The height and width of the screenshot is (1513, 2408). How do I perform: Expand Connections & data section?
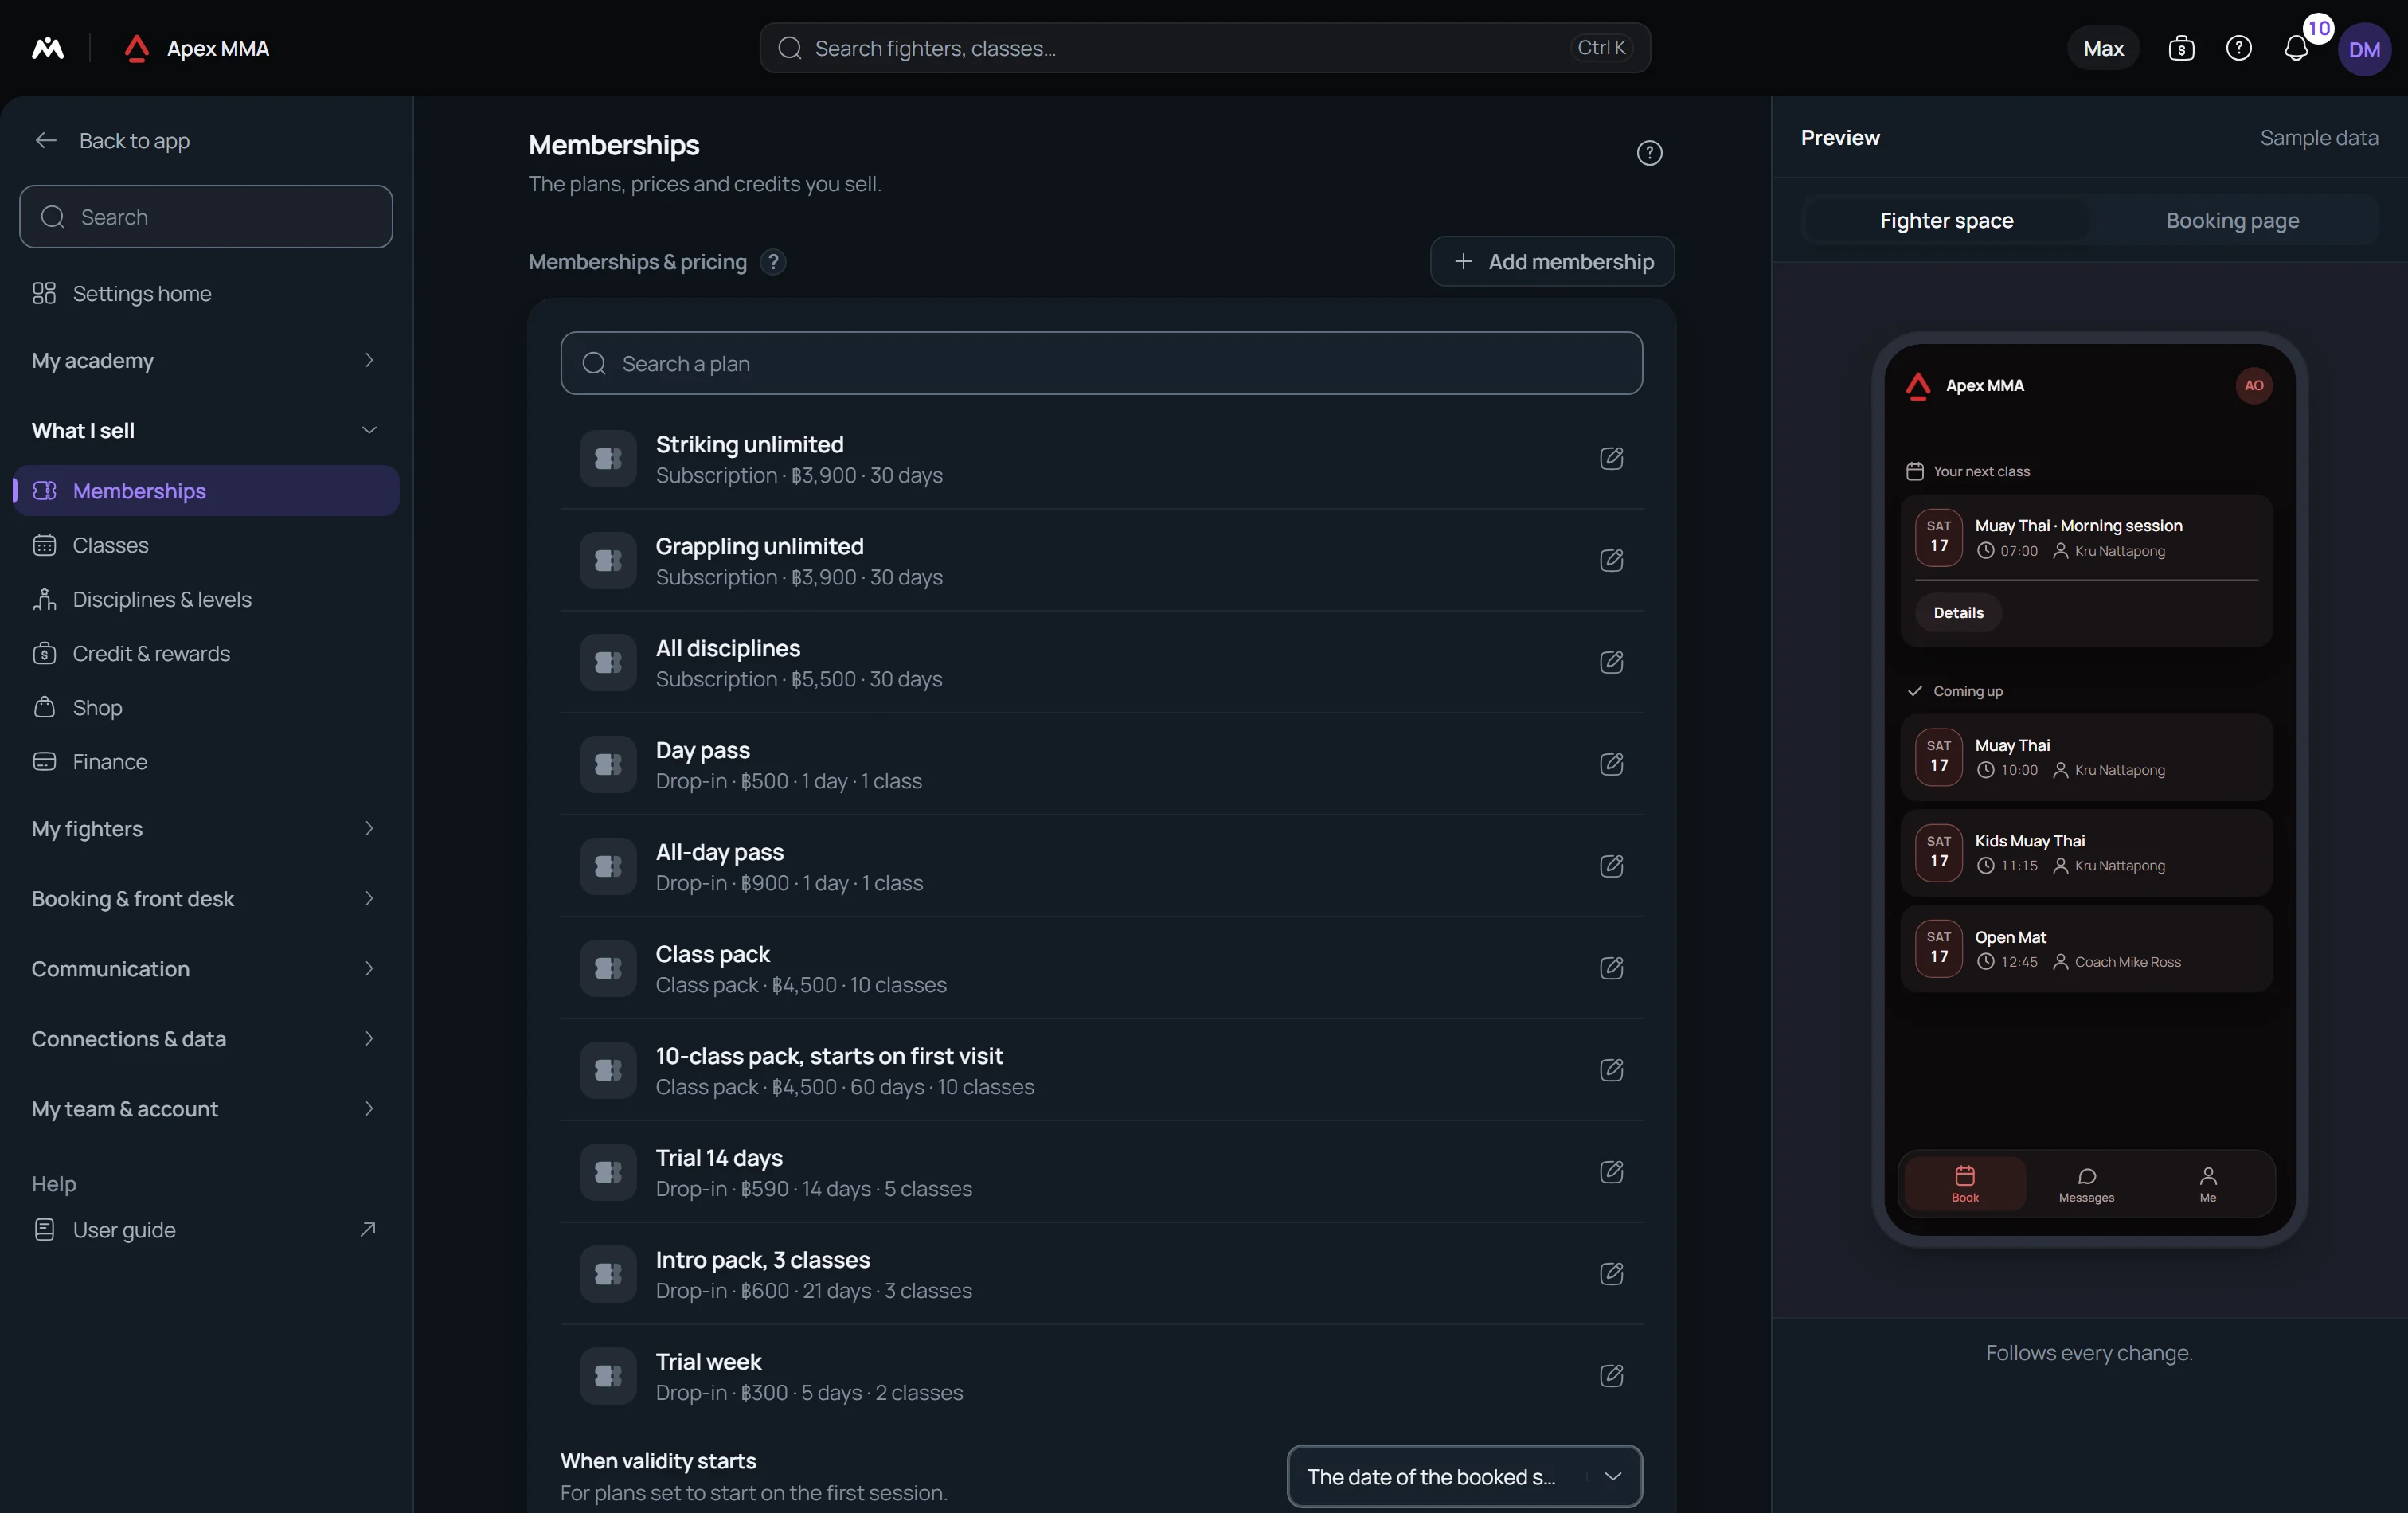coord(205,1038)
